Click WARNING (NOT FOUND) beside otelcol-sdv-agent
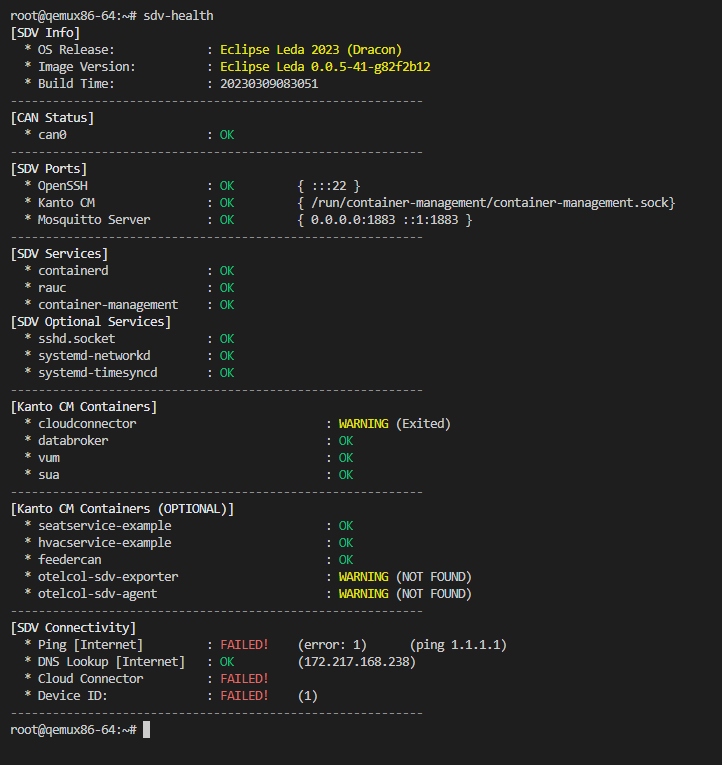 click(405, 594)
